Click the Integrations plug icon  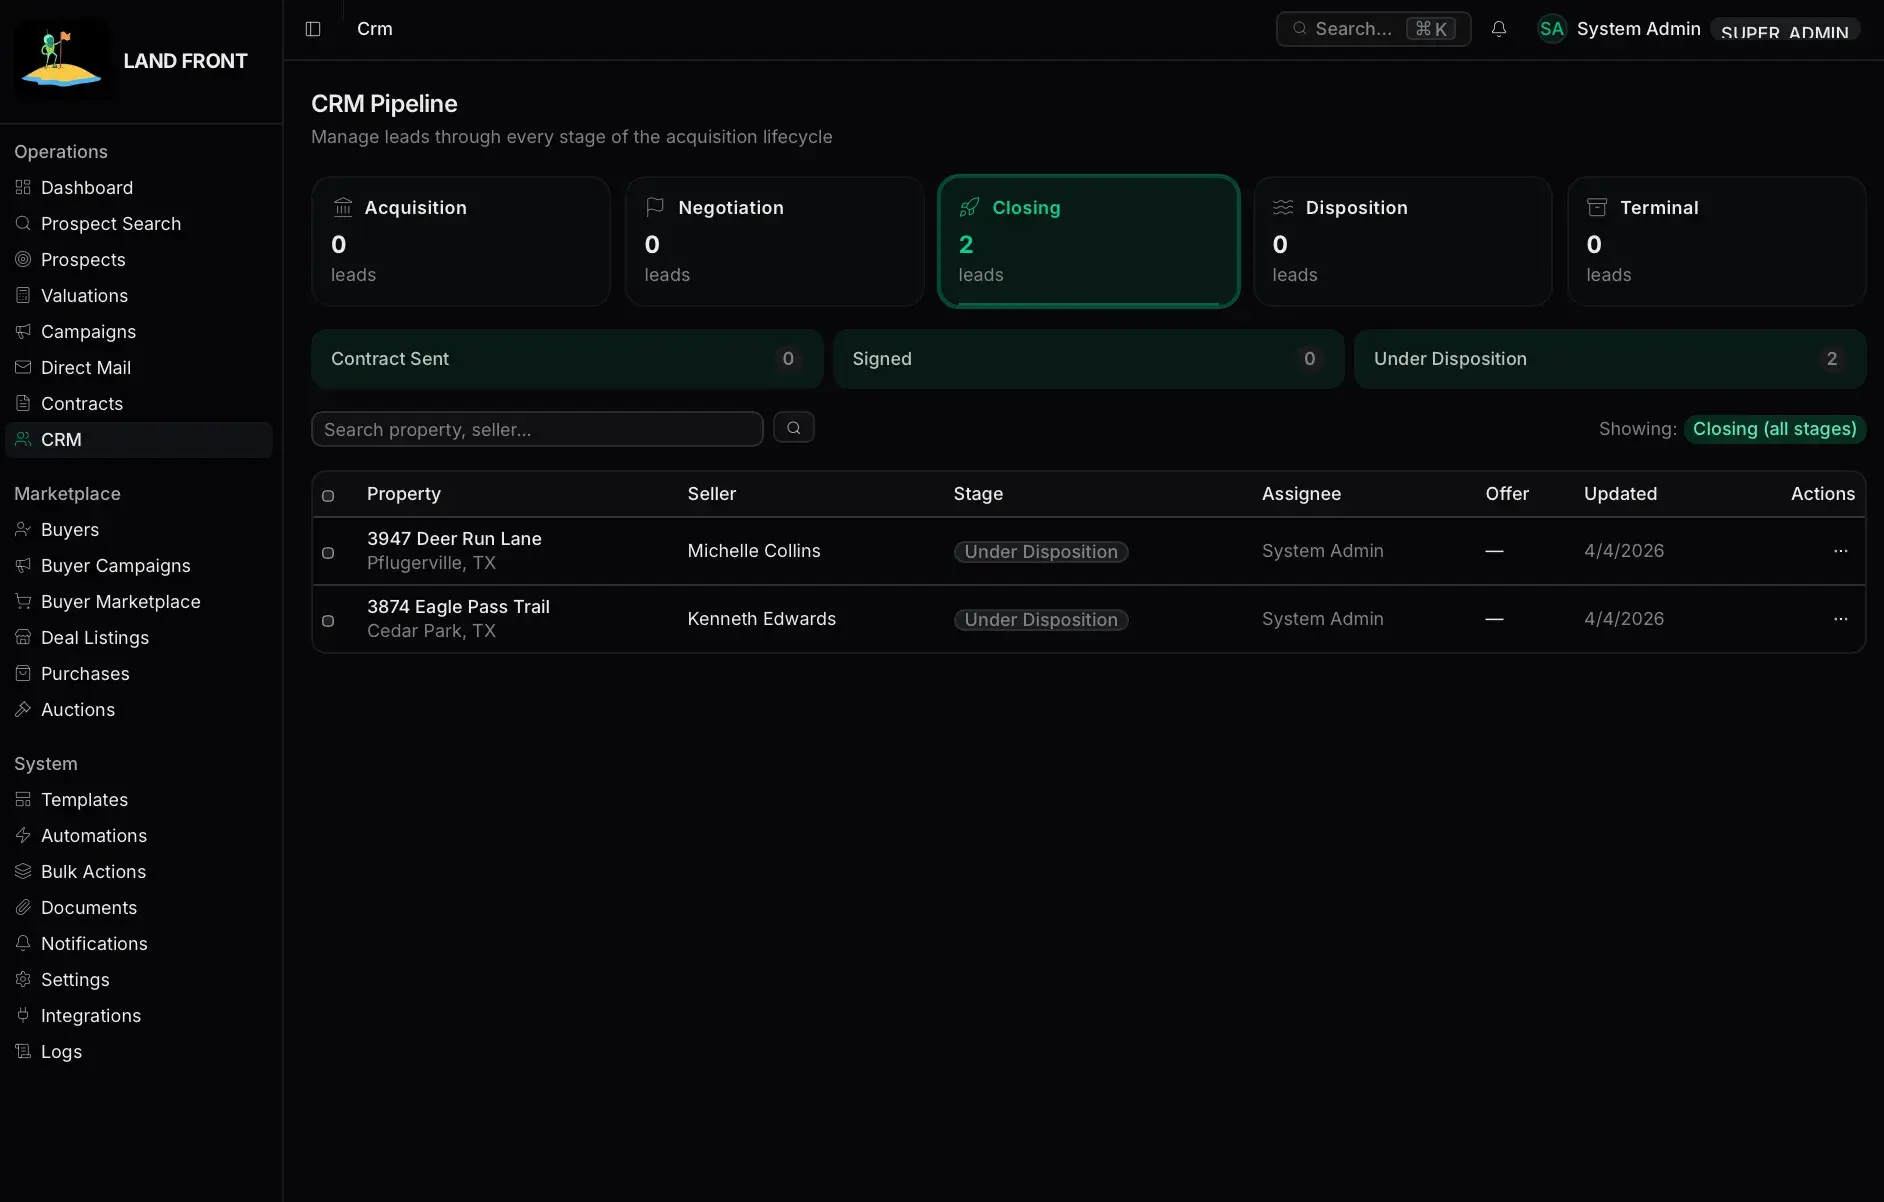(x=23, y=1015)
